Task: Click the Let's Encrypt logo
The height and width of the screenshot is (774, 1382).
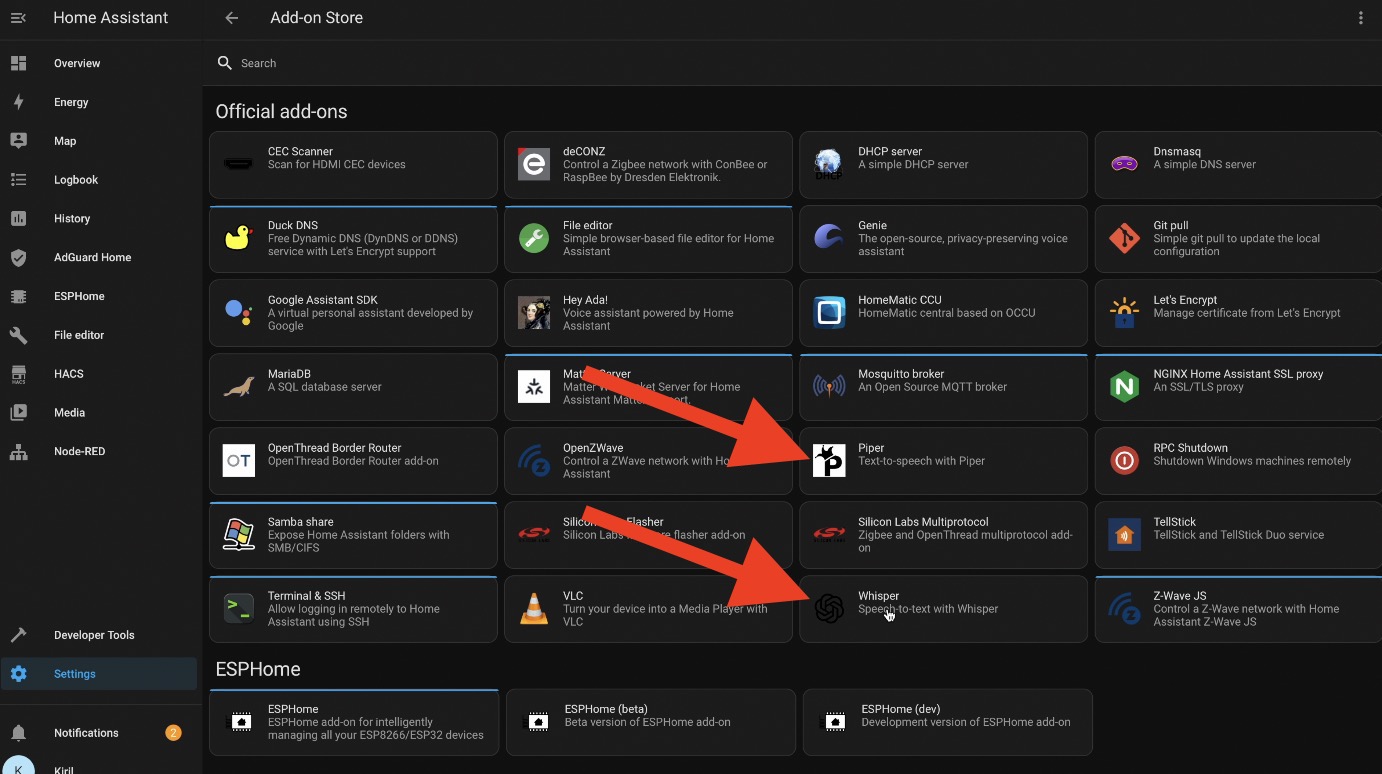Action: coord(1125,312)
